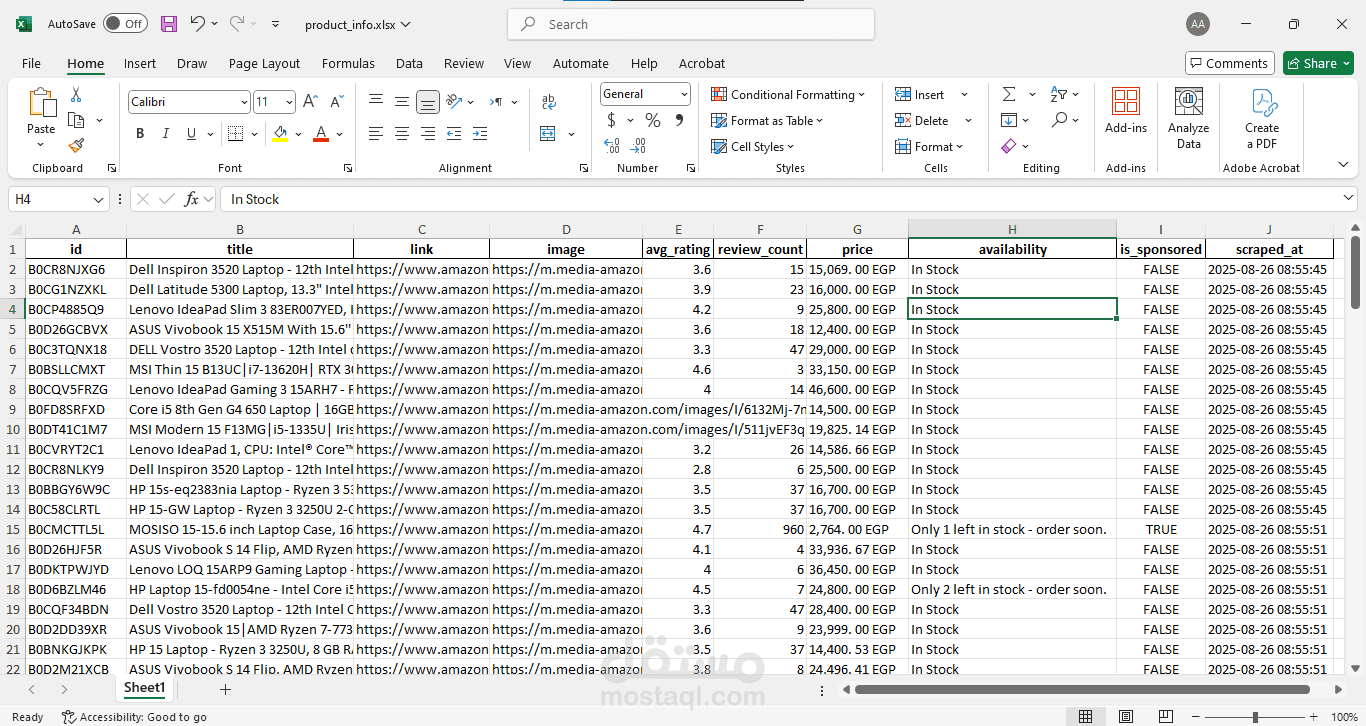
Task: Open the File menu
Action: tap(31, 63)
